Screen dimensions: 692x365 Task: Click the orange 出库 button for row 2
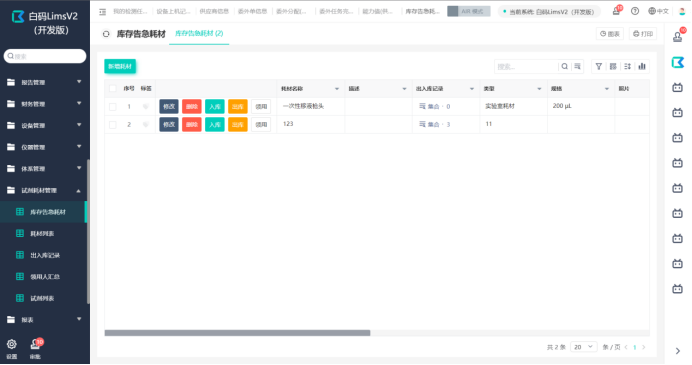237,124
